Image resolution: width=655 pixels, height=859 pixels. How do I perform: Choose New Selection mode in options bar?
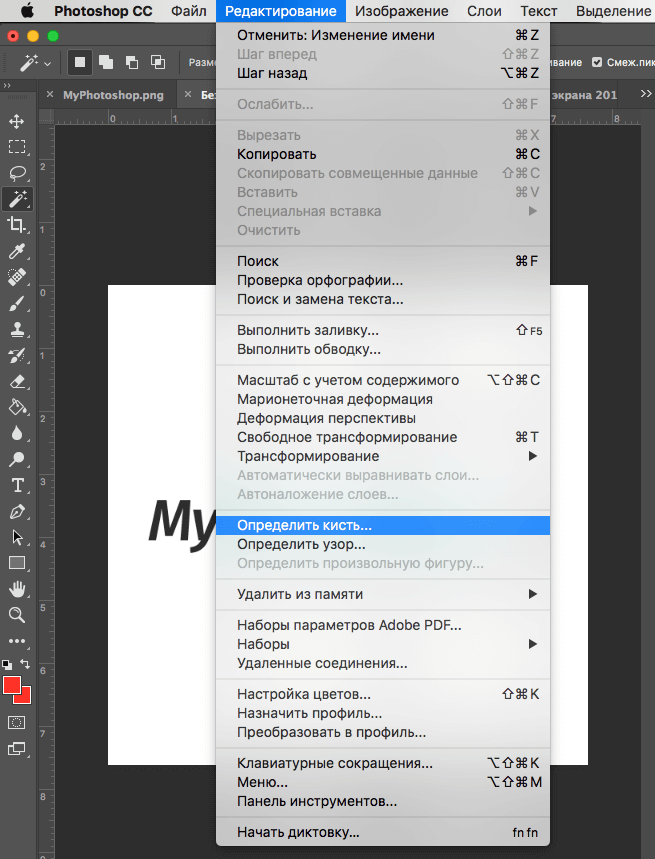80,62
